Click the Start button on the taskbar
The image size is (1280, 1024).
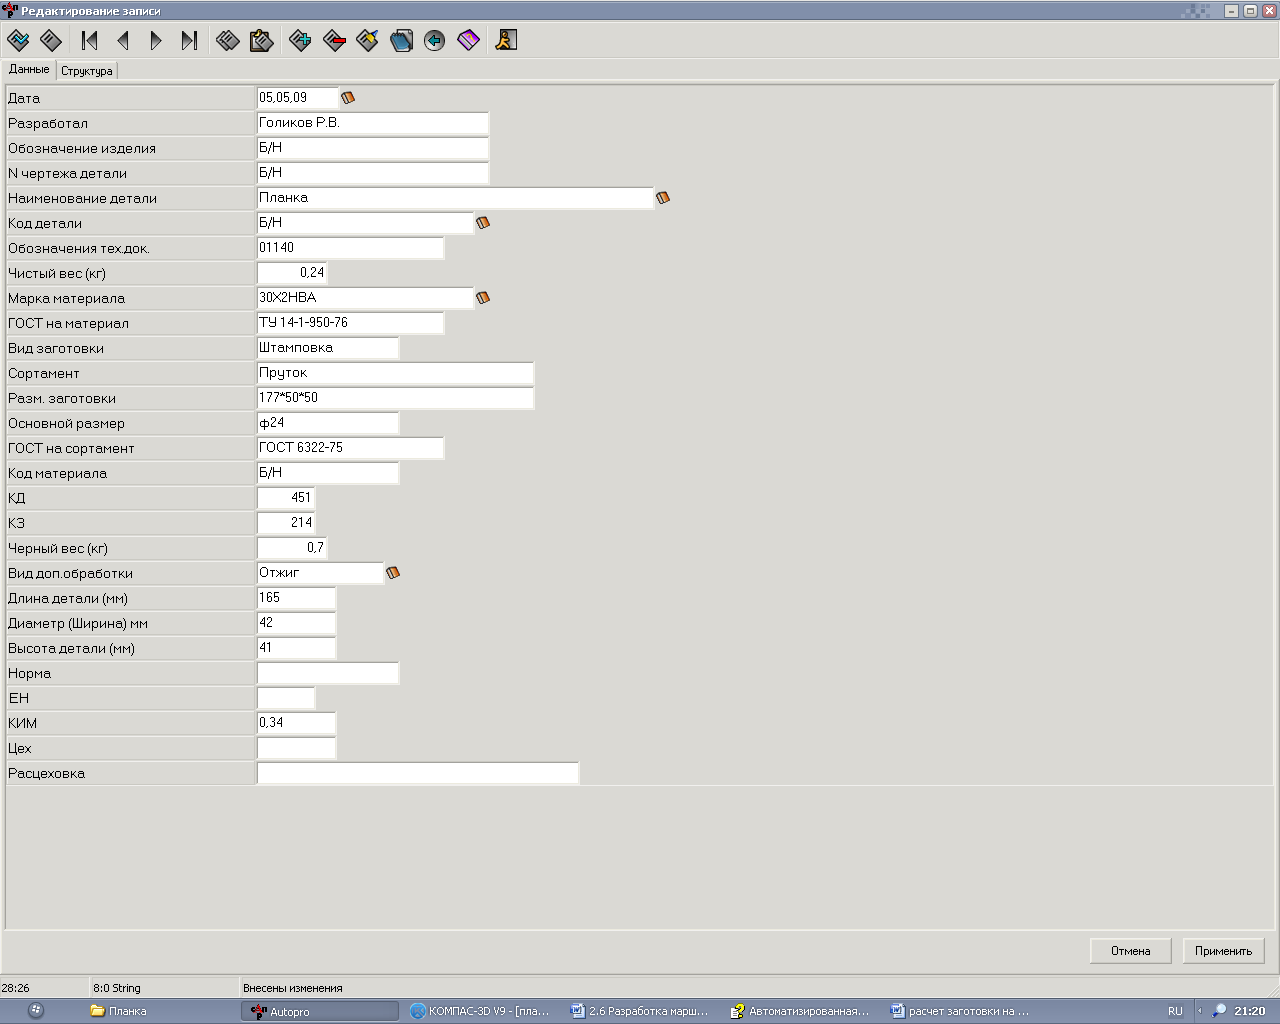point(36,1011)
